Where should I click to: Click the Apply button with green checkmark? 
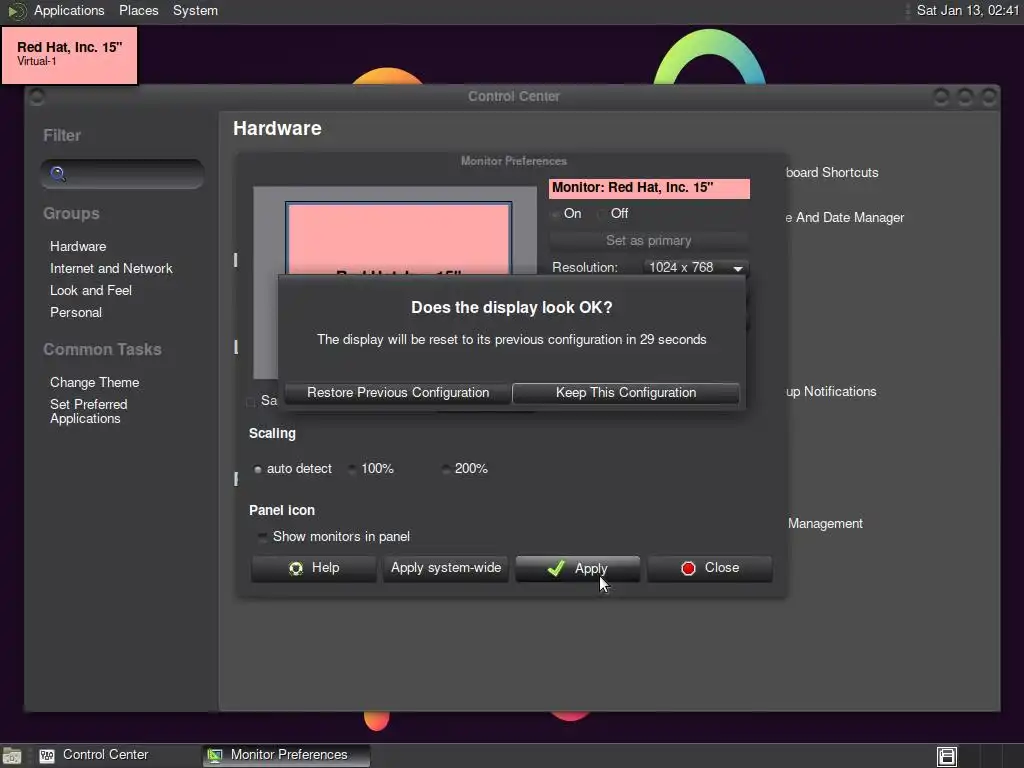click(x=578, y=568)
